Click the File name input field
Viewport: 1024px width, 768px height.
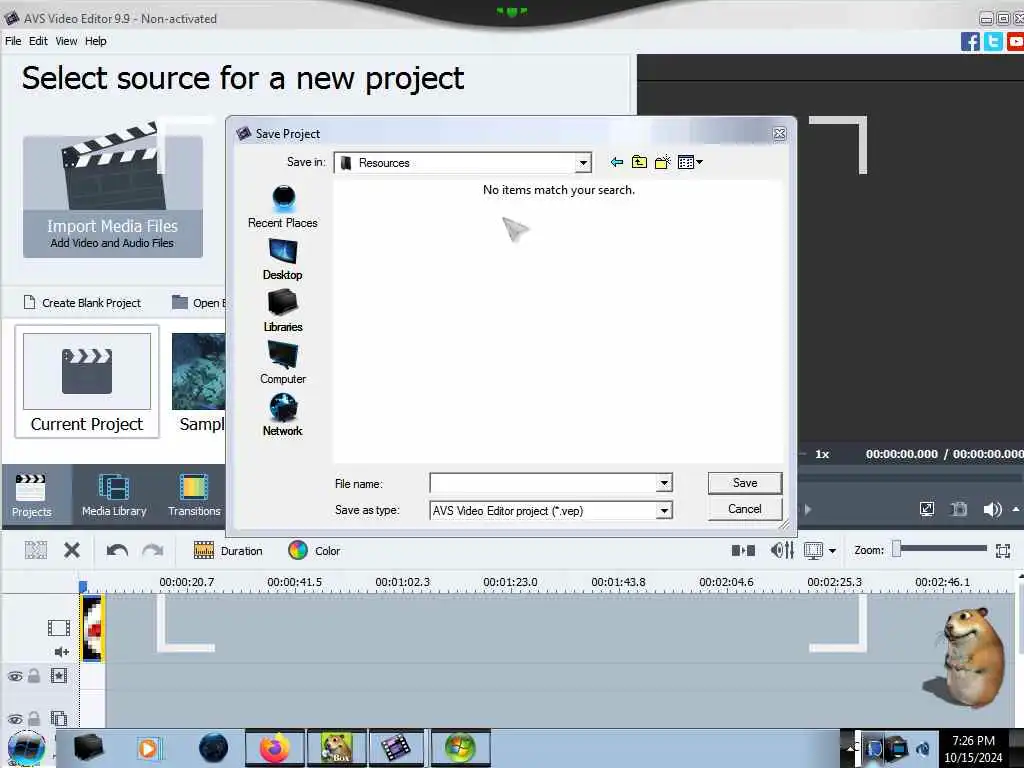(x=543, y=483)
